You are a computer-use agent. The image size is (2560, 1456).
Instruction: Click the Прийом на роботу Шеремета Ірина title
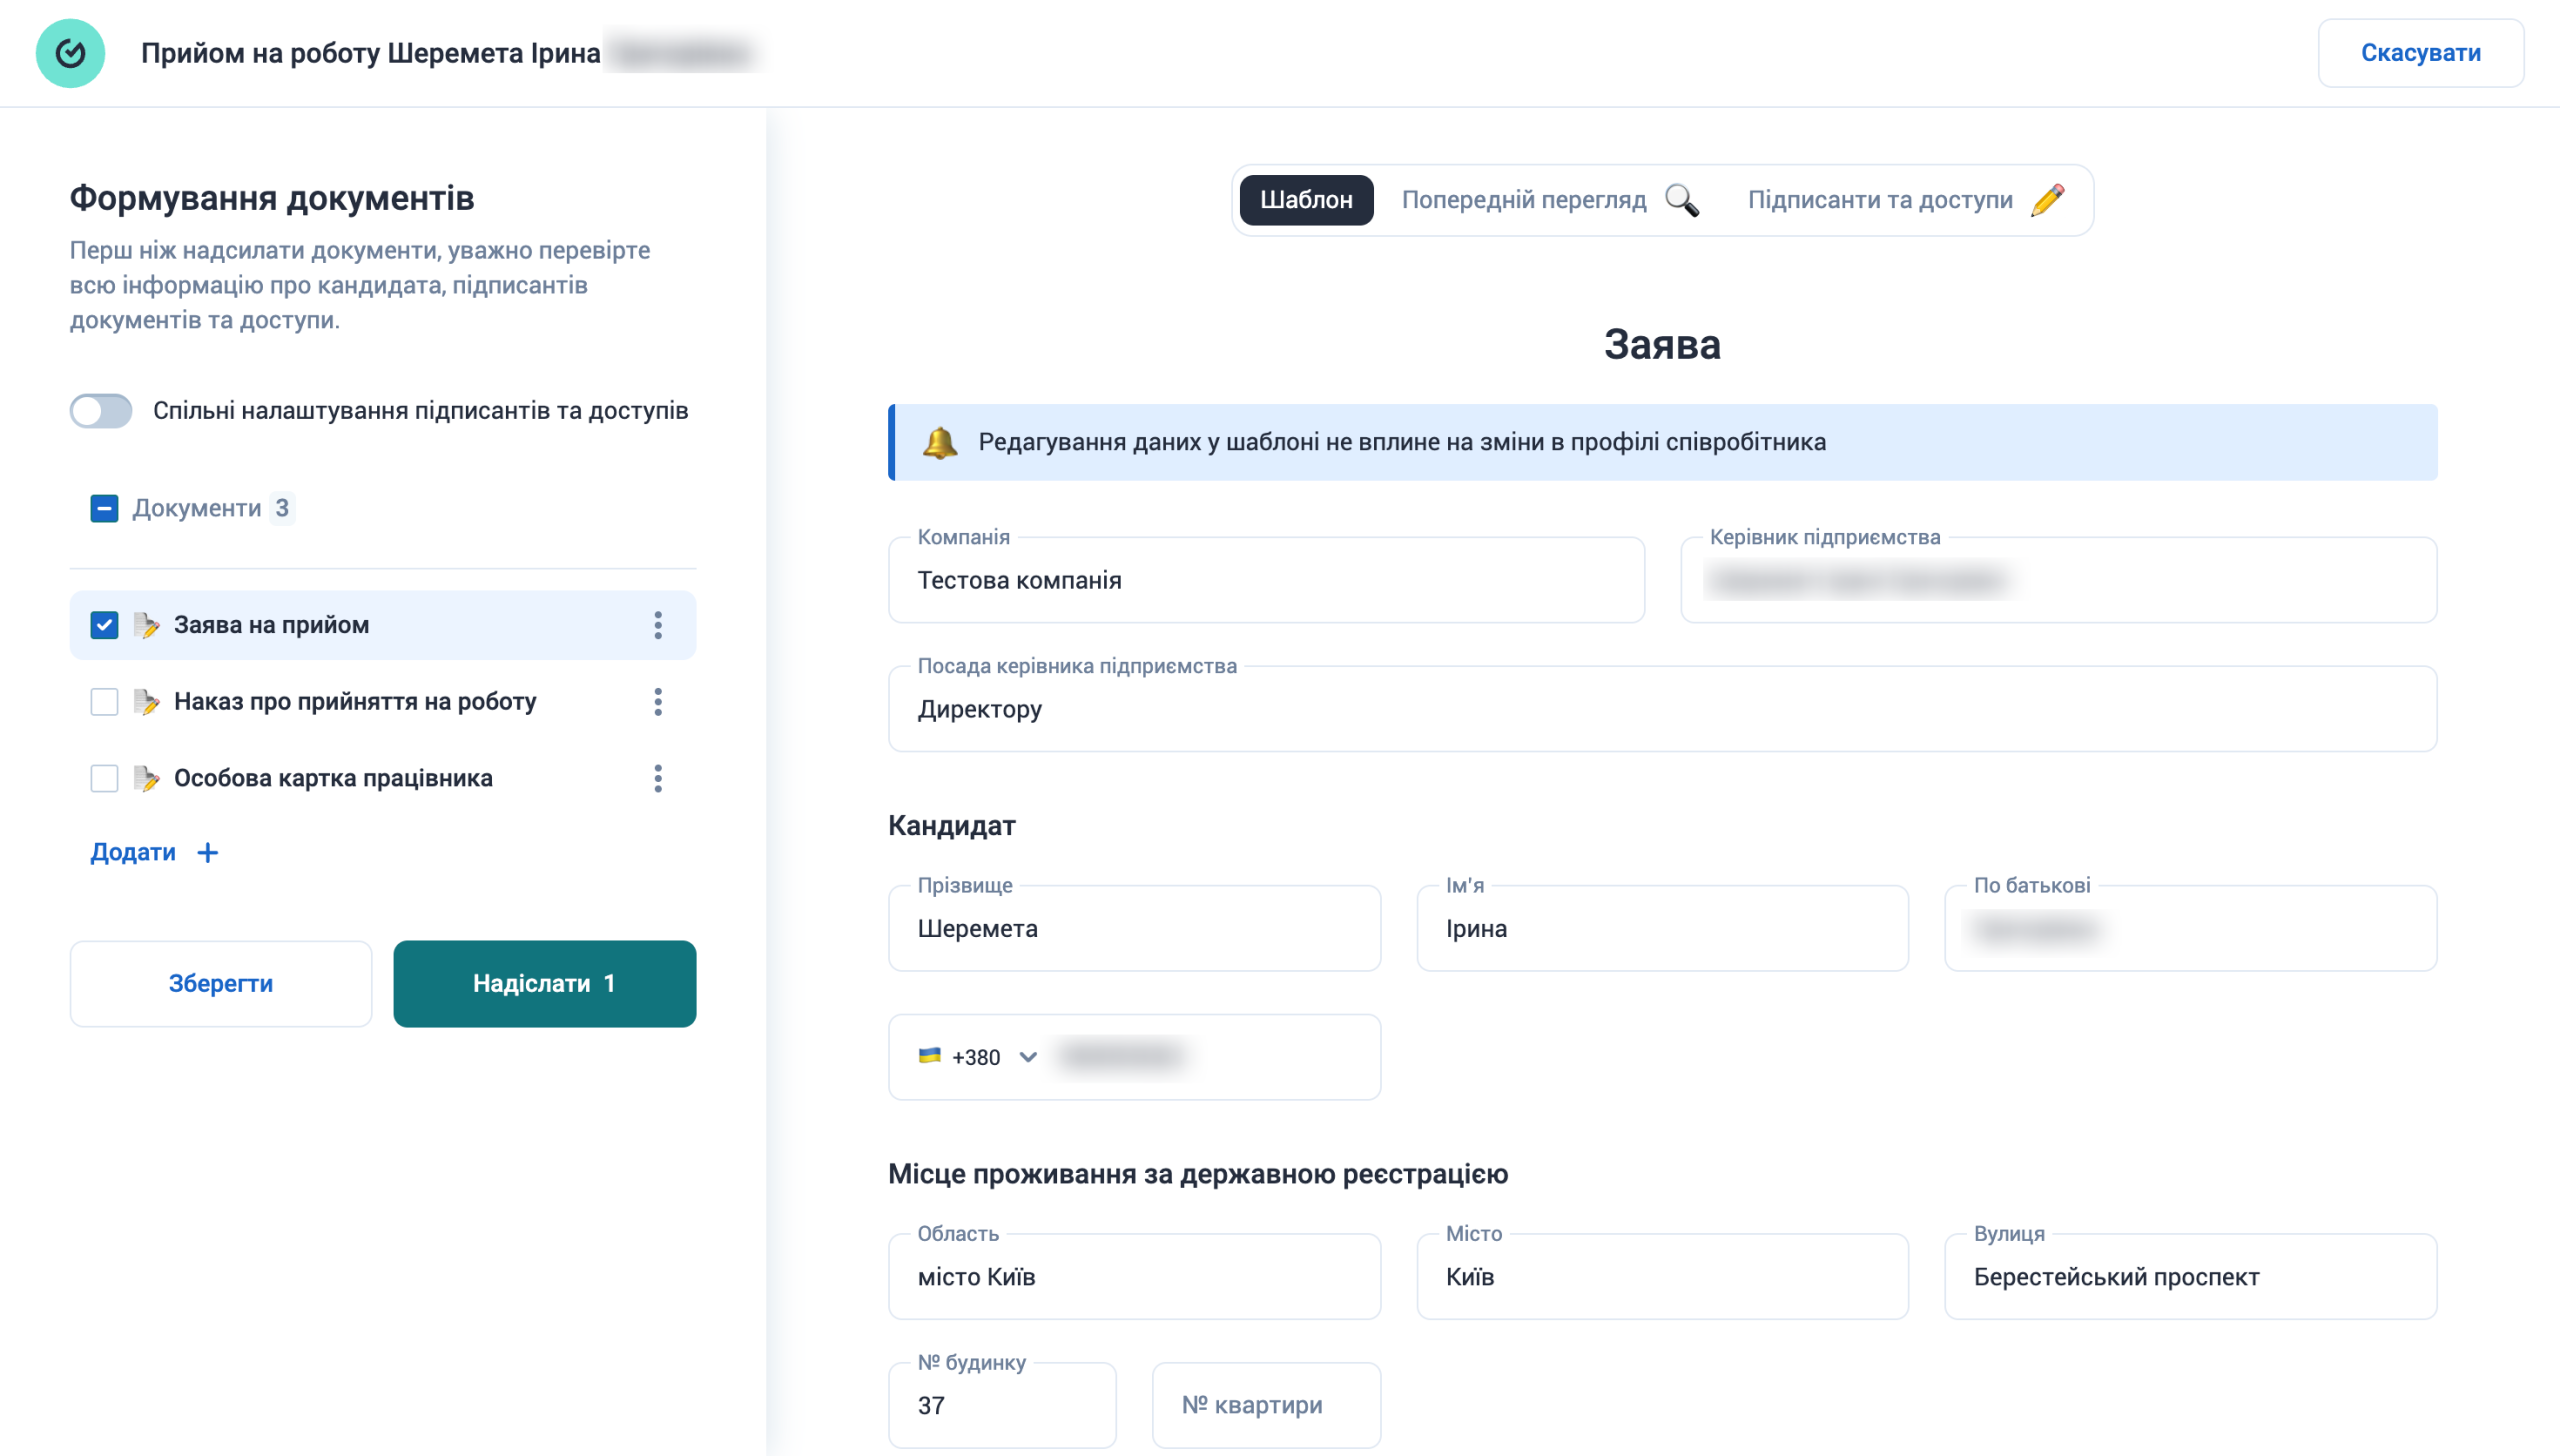coord(371,53)
